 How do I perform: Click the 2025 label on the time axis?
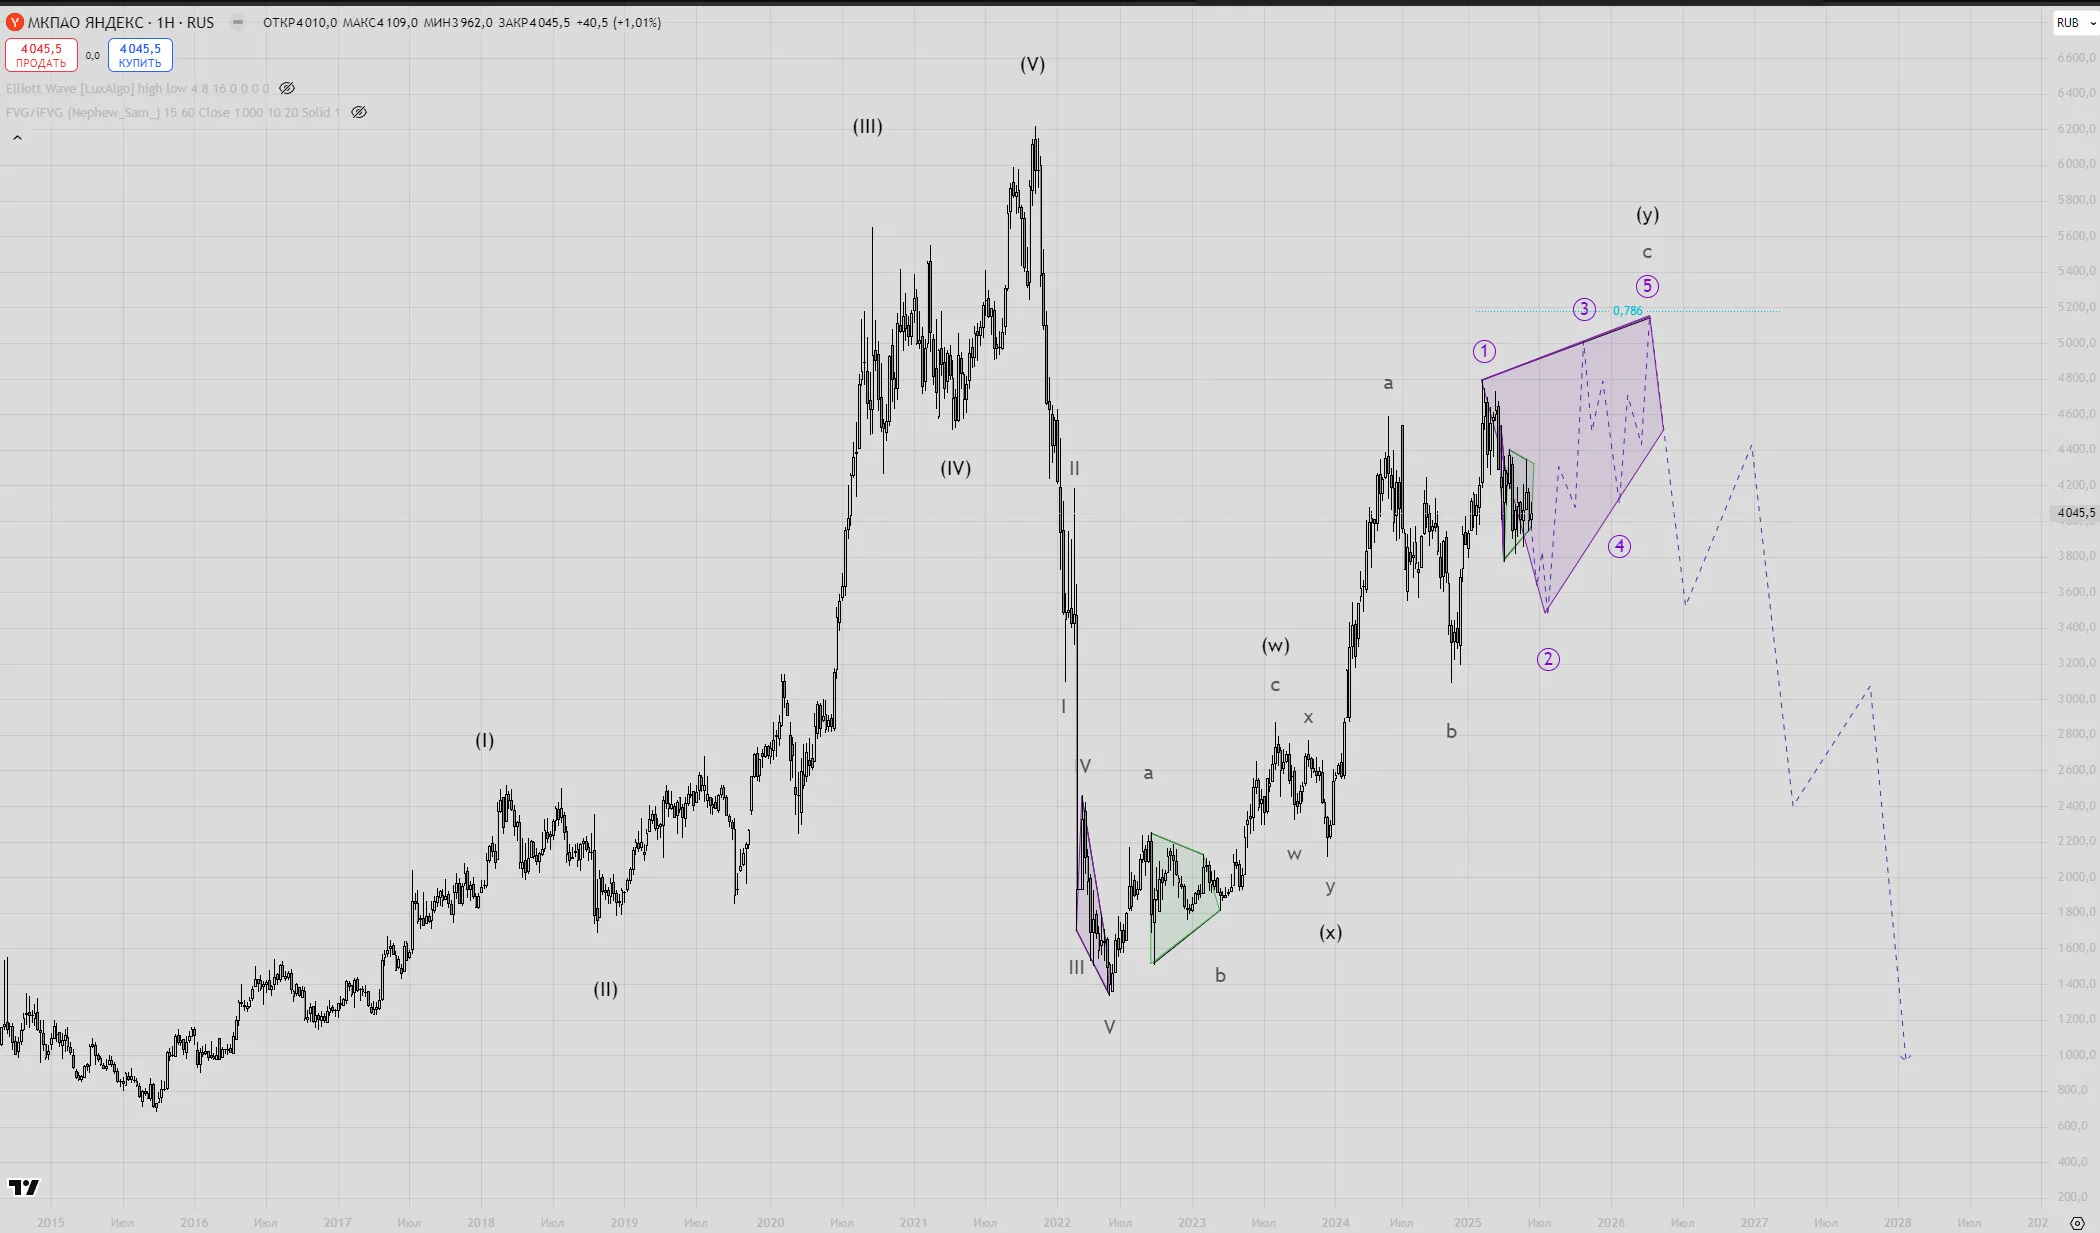[x=1467, y=1222]
